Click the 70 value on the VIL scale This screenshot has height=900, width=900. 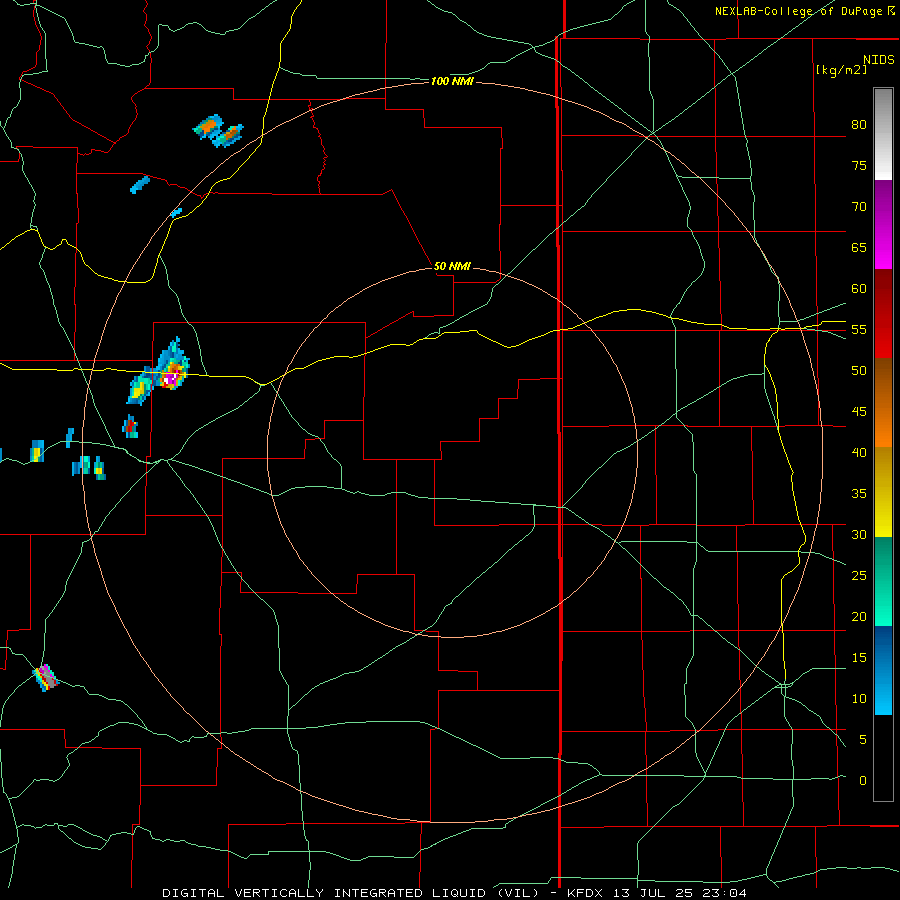point(859,207)
